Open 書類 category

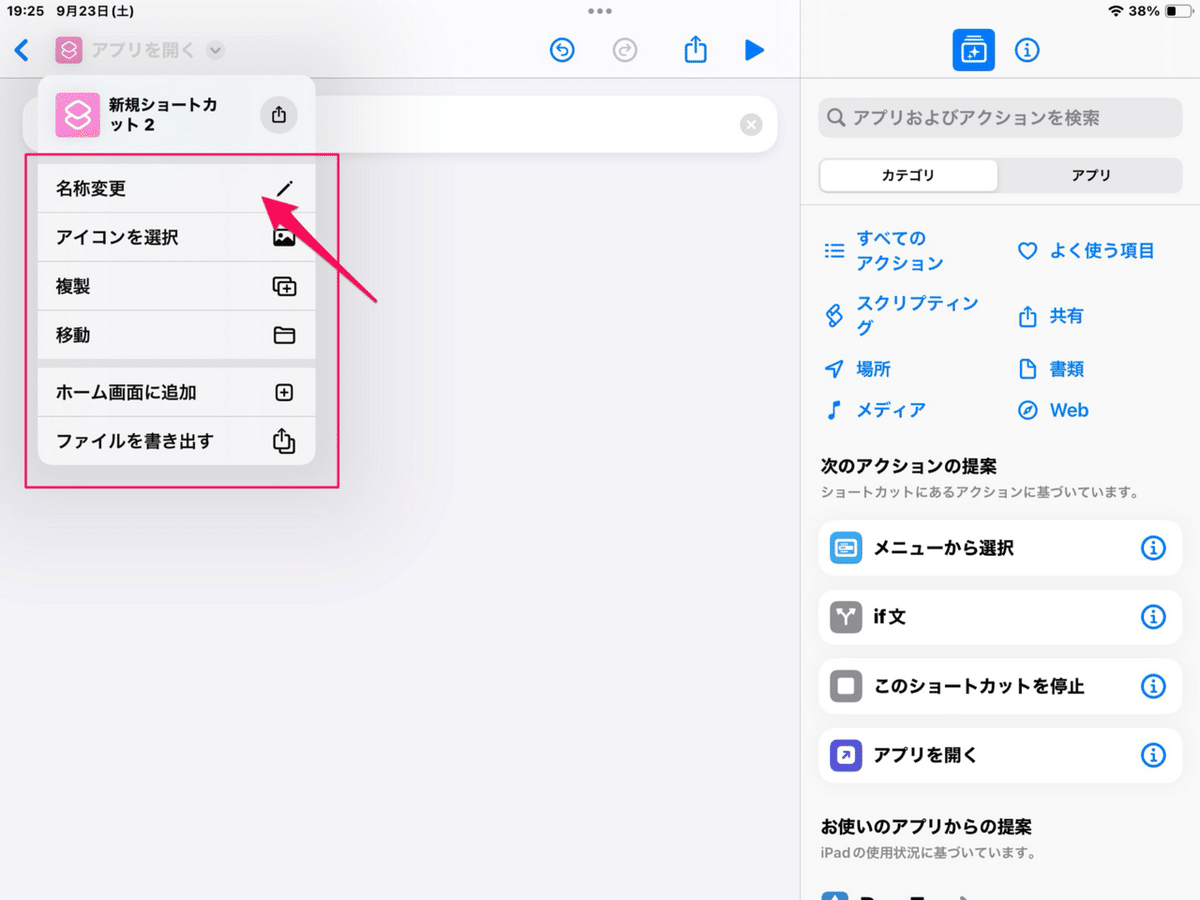[x=1051, y=369]
